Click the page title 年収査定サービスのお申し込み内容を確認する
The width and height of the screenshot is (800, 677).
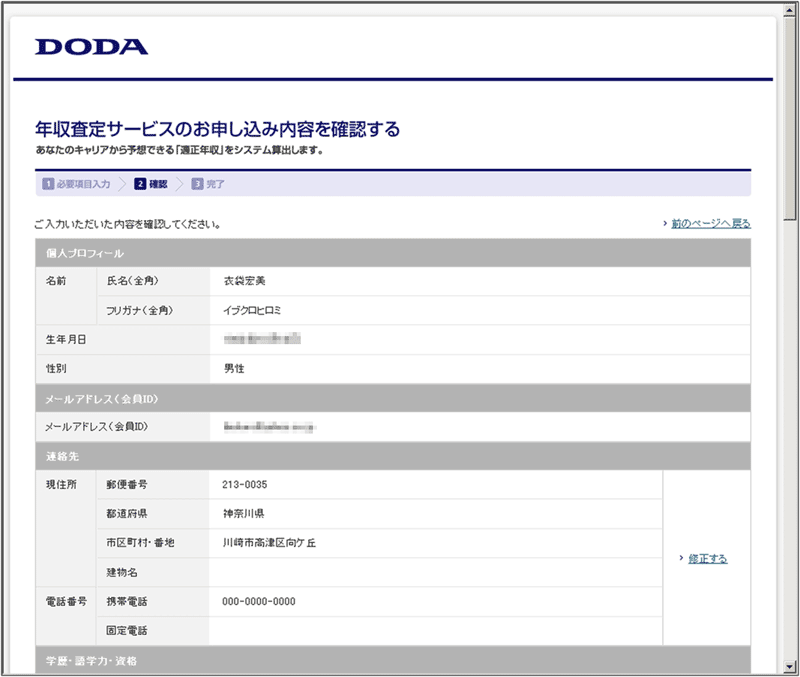pos(217,129)
